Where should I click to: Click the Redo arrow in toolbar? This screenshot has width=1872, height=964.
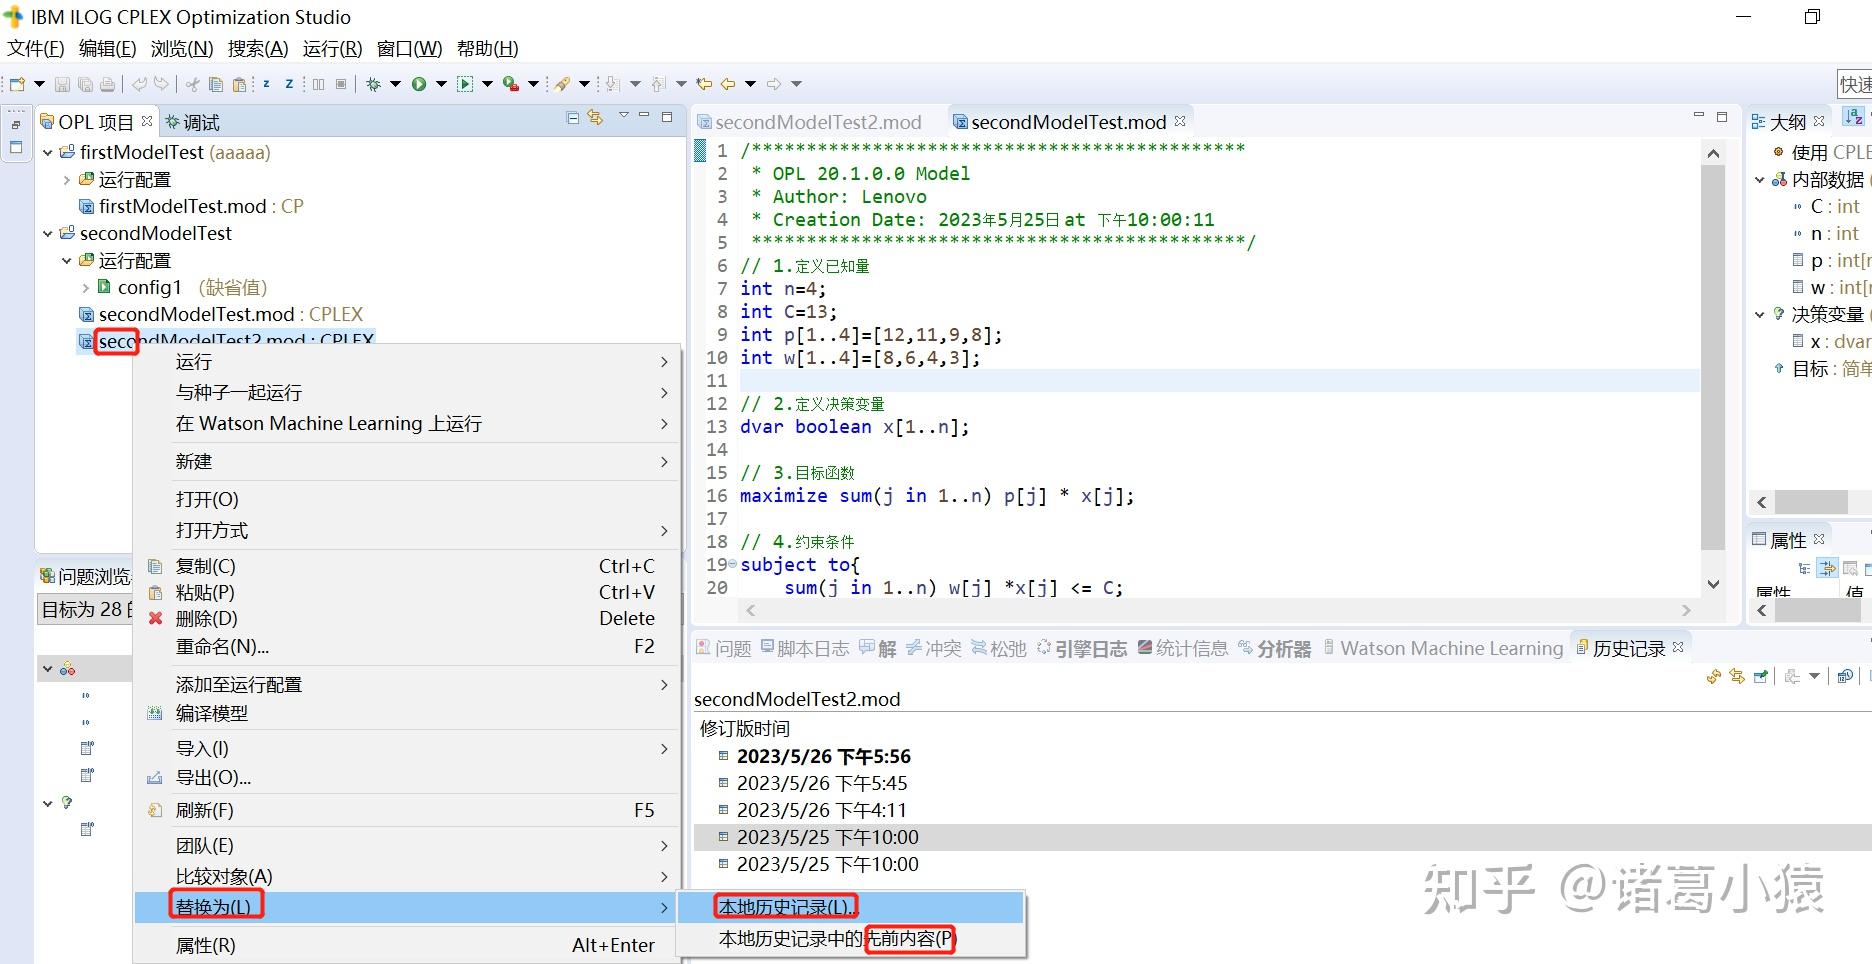click(x=161, y=84)
